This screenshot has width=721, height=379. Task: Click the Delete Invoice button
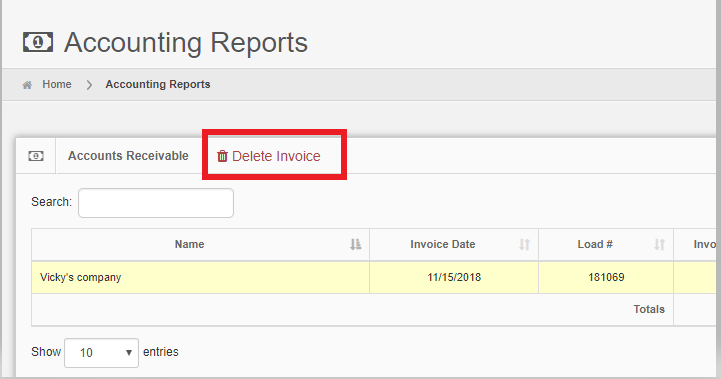point(269,156)
